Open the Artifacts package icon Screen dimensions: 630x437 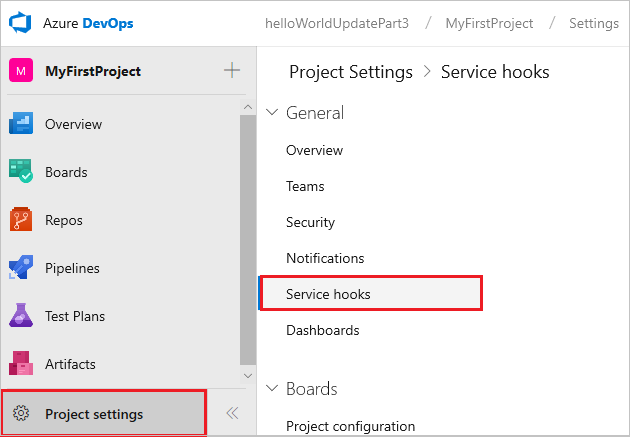pyautogui.click(x=22, y=364)
